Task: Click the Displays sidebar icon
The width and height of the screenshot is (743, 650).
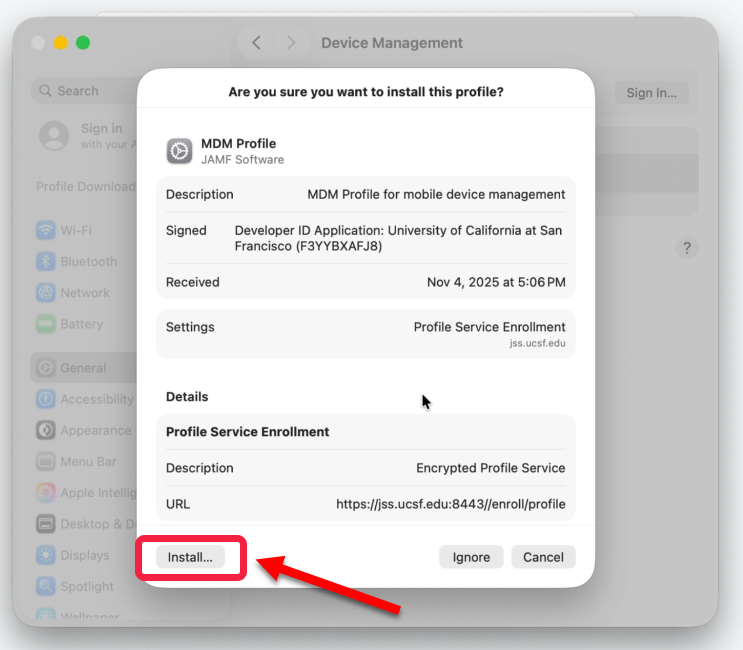Action: pyautogui.click(x=46, y=555)
